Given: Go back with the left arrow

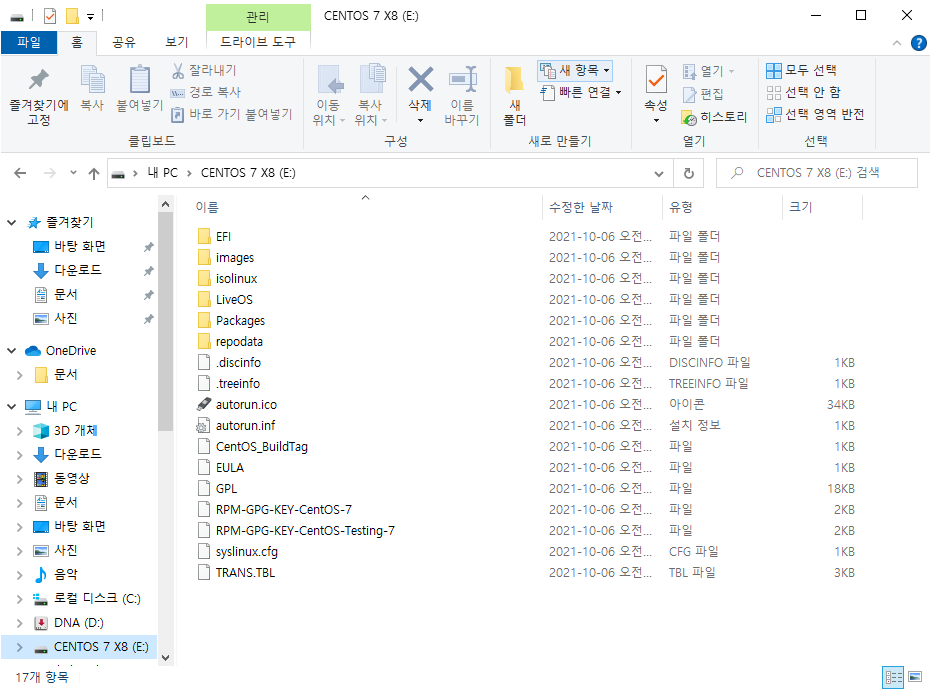Looking at the screenshot, I should click(x=20, y=173).
